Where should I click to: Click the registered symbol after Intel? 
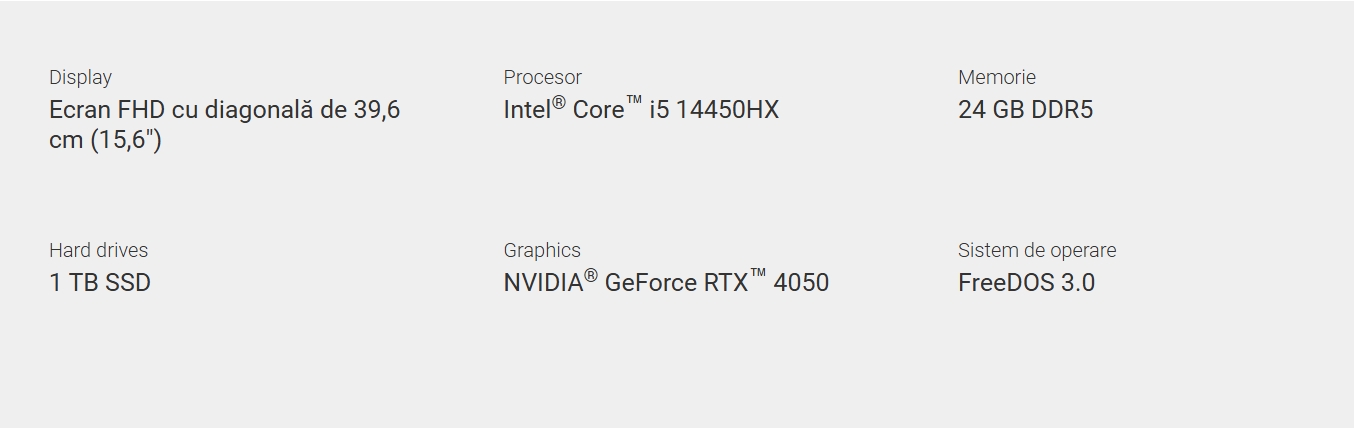pos(559,103)
